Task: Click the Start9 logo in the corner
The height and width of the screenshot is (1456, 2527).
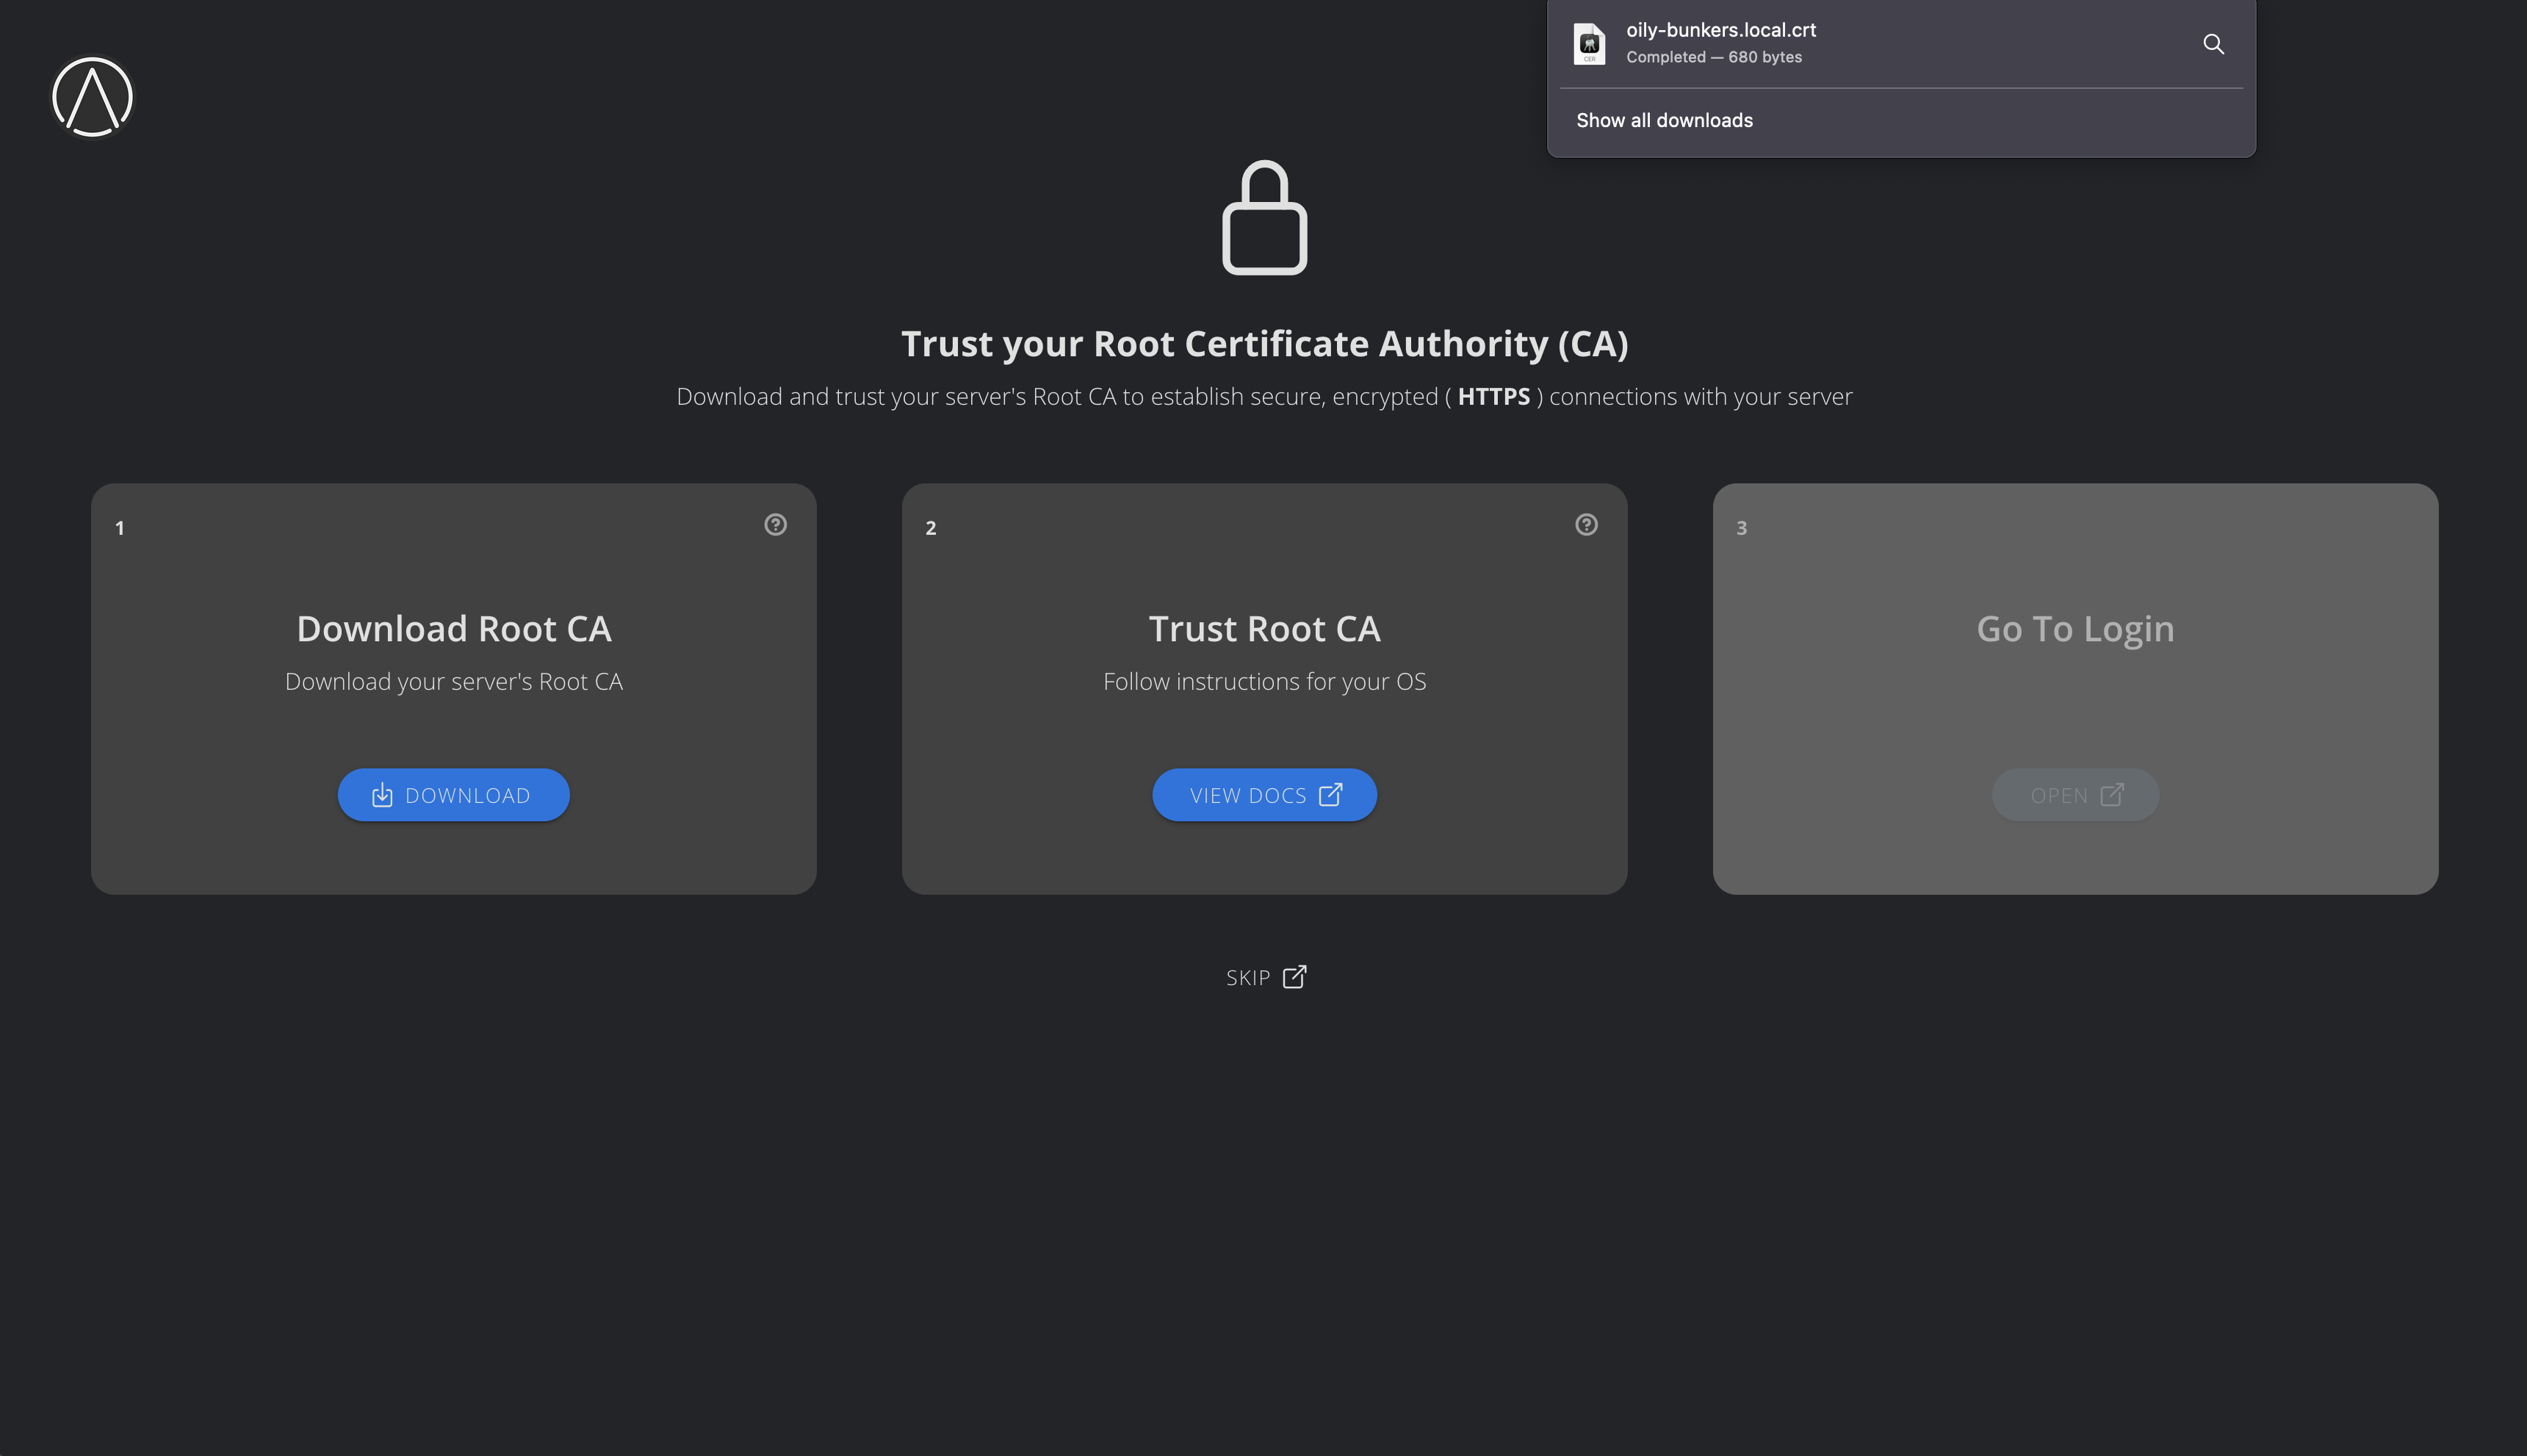Action: click(92, 97)
